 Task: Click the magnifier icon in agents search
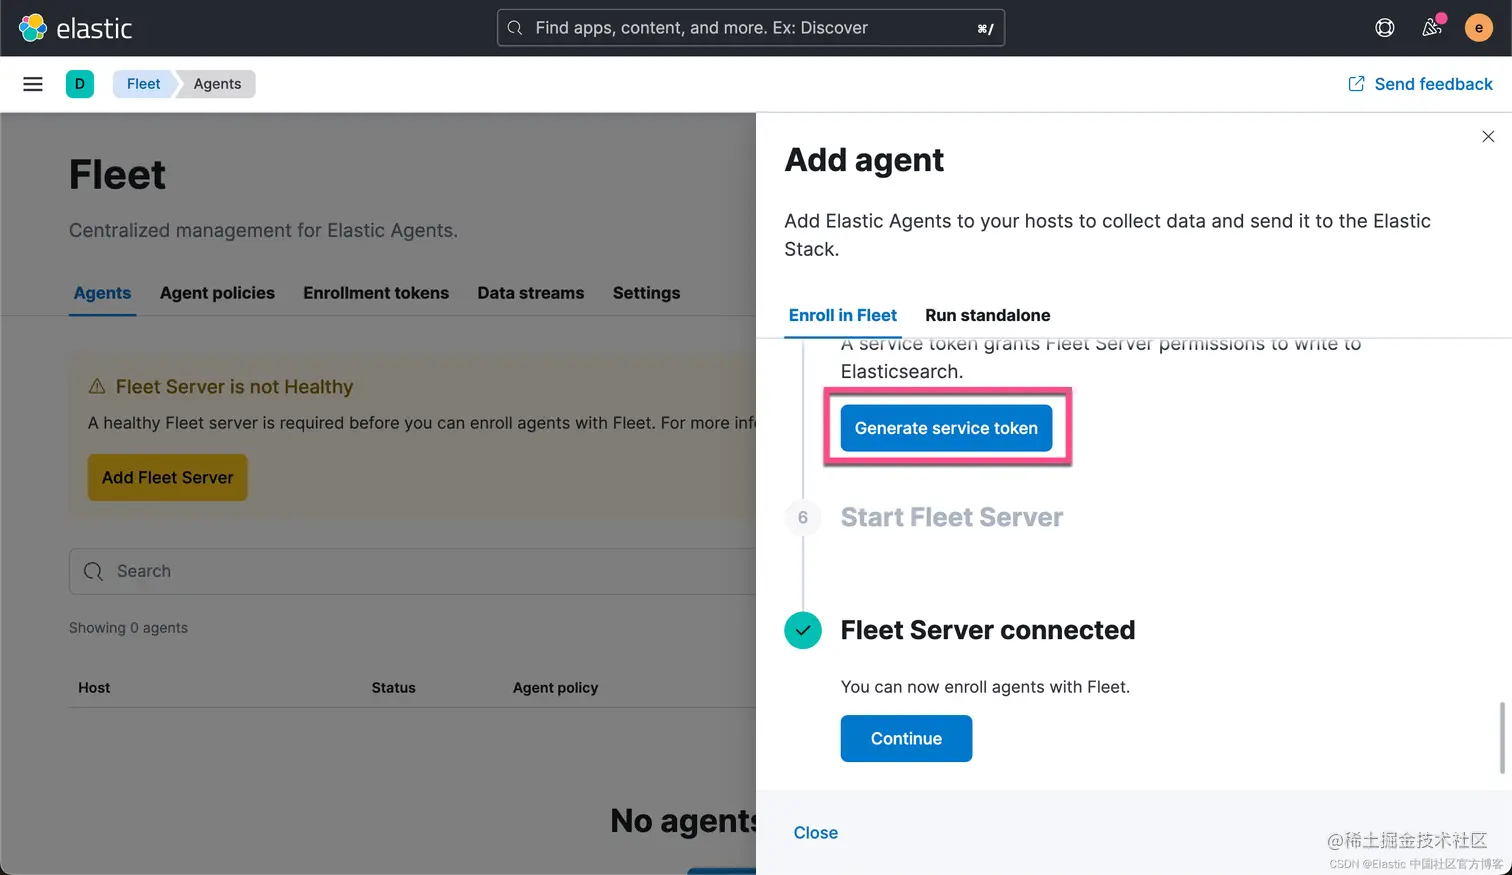[x=93, y=571]
